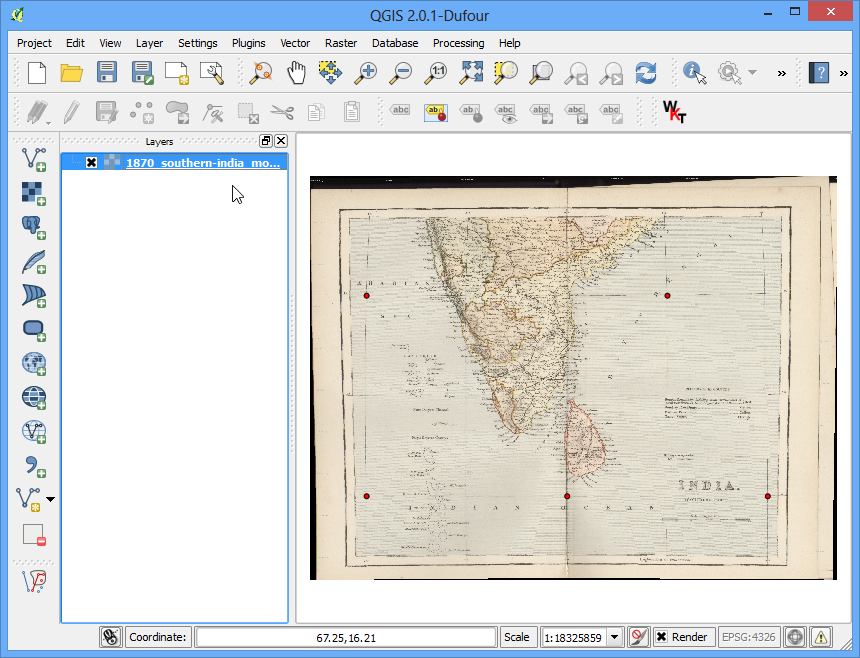Float the Layers panel
Screen dimensions: 860x658
coord(266,141)
